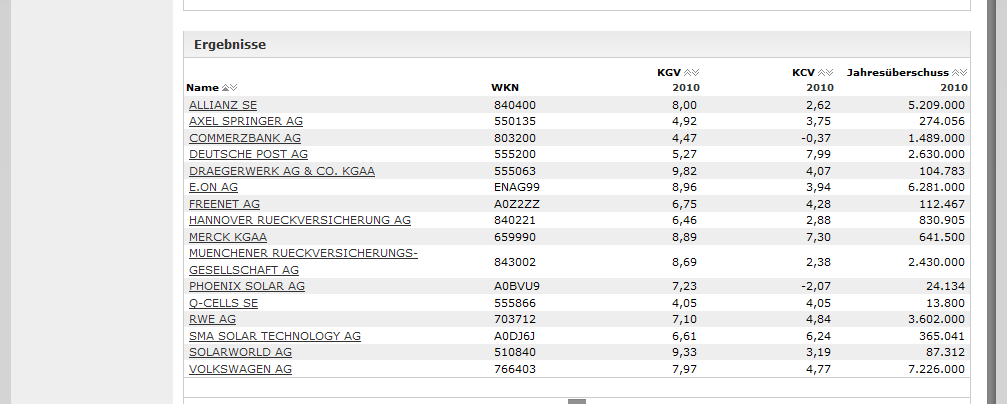
Task: Open MUENCHENER RUECKVERSICHERUNGS-GESELLSCHAFT AG link
Action: 303,261
